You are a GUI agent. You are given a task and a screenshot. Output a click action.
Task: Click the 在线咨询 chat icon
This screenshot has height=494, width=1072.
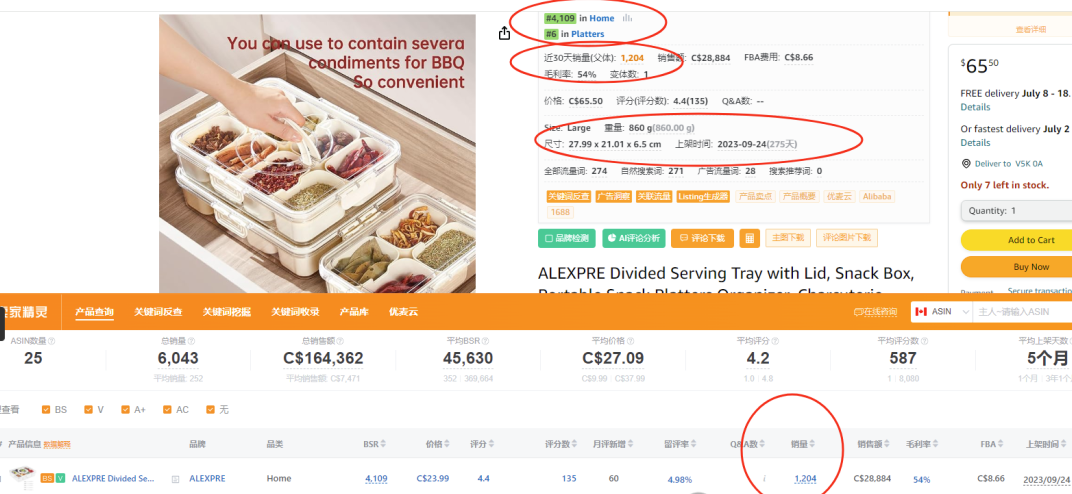pyautogui.click(x=859, y=312)
